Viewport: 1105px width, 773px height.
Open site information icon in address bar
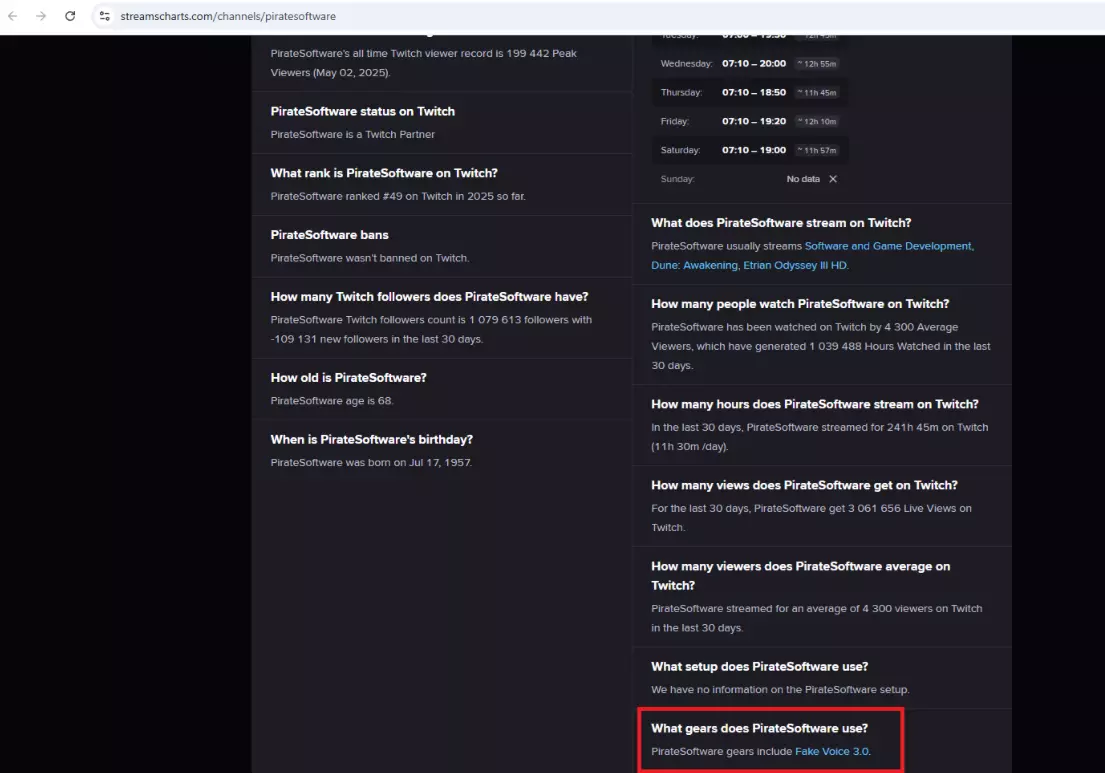point(104,16)
